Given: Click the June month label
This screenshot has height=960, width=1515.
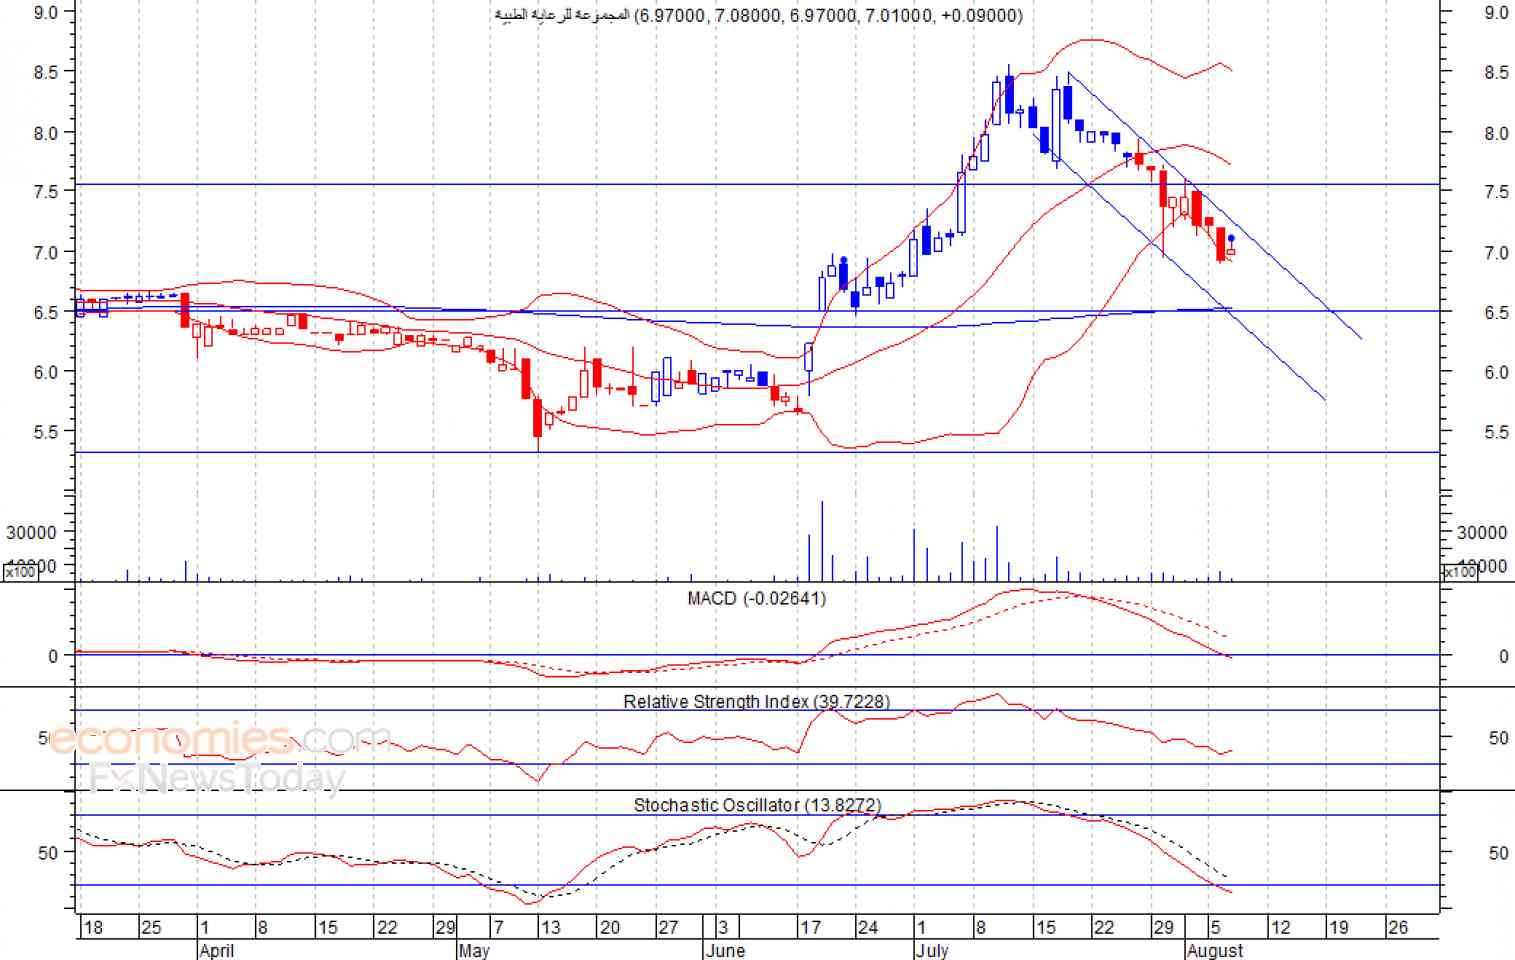Looking at the screenshot, I should (725, 950).
